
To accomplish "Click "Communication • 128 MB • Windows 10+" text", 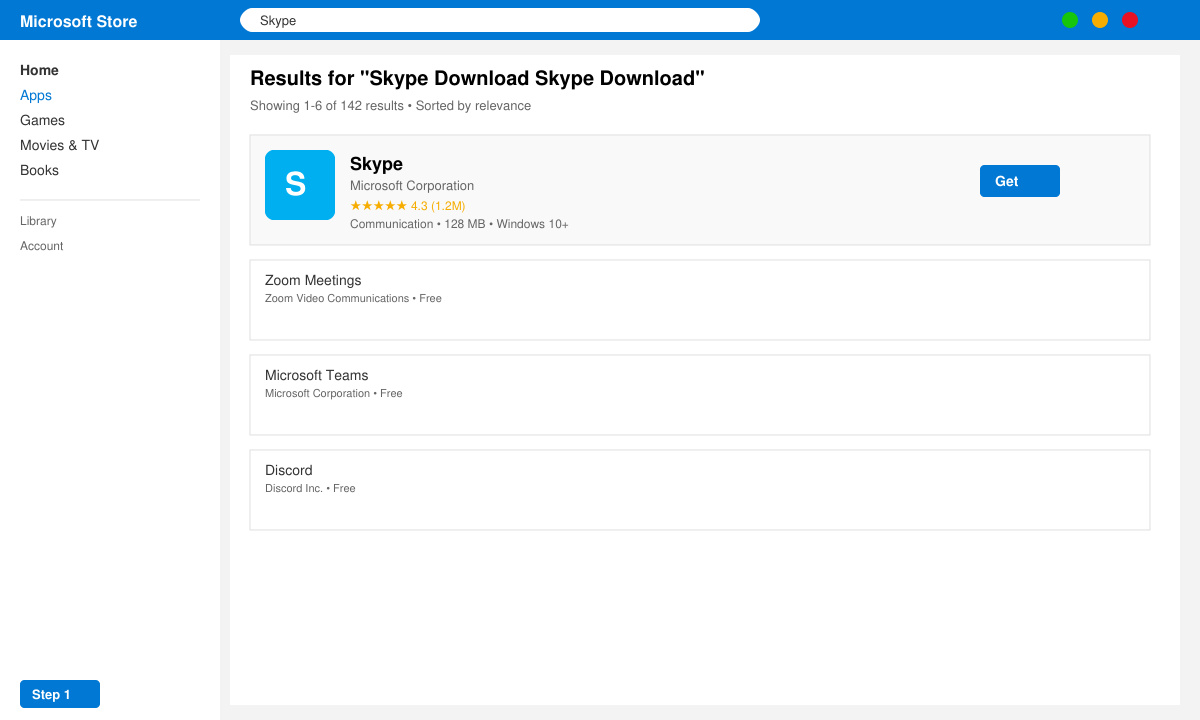I will (x=459, y=224).
